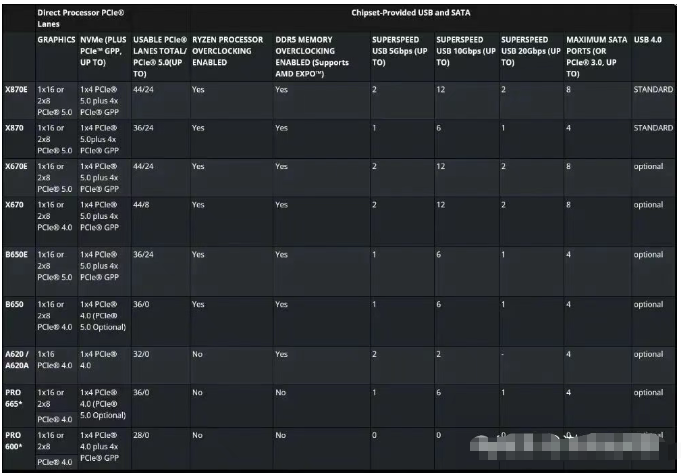Click the 'SUPERSPEED USB 20Gbps' column header
The image size is (681, 476).
pos(530,51)
